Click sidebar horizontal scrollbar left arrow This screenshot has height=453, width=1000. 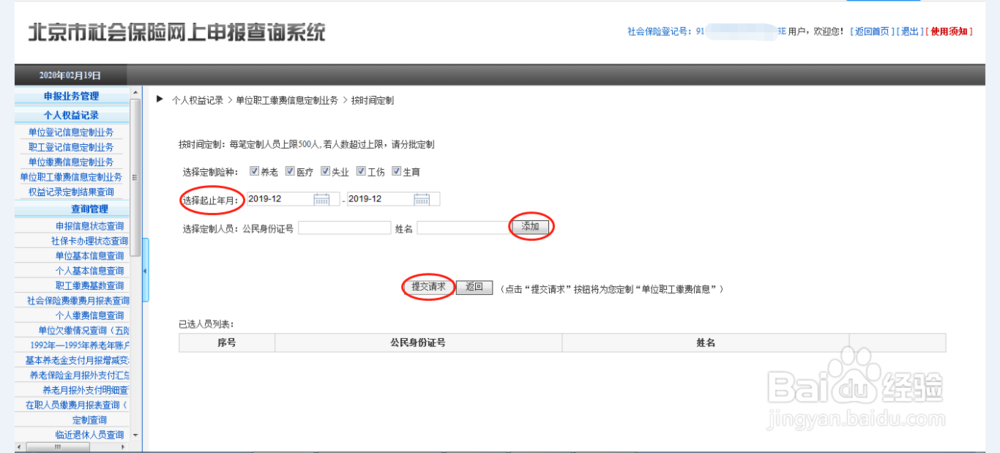(20, 446)
